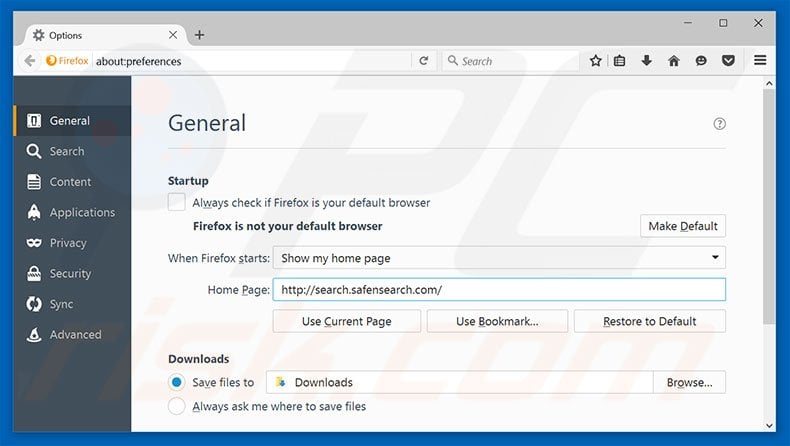Maximize the Firefox window
Image resolution: width=790 pixels, height=446 pixels.
723,23
